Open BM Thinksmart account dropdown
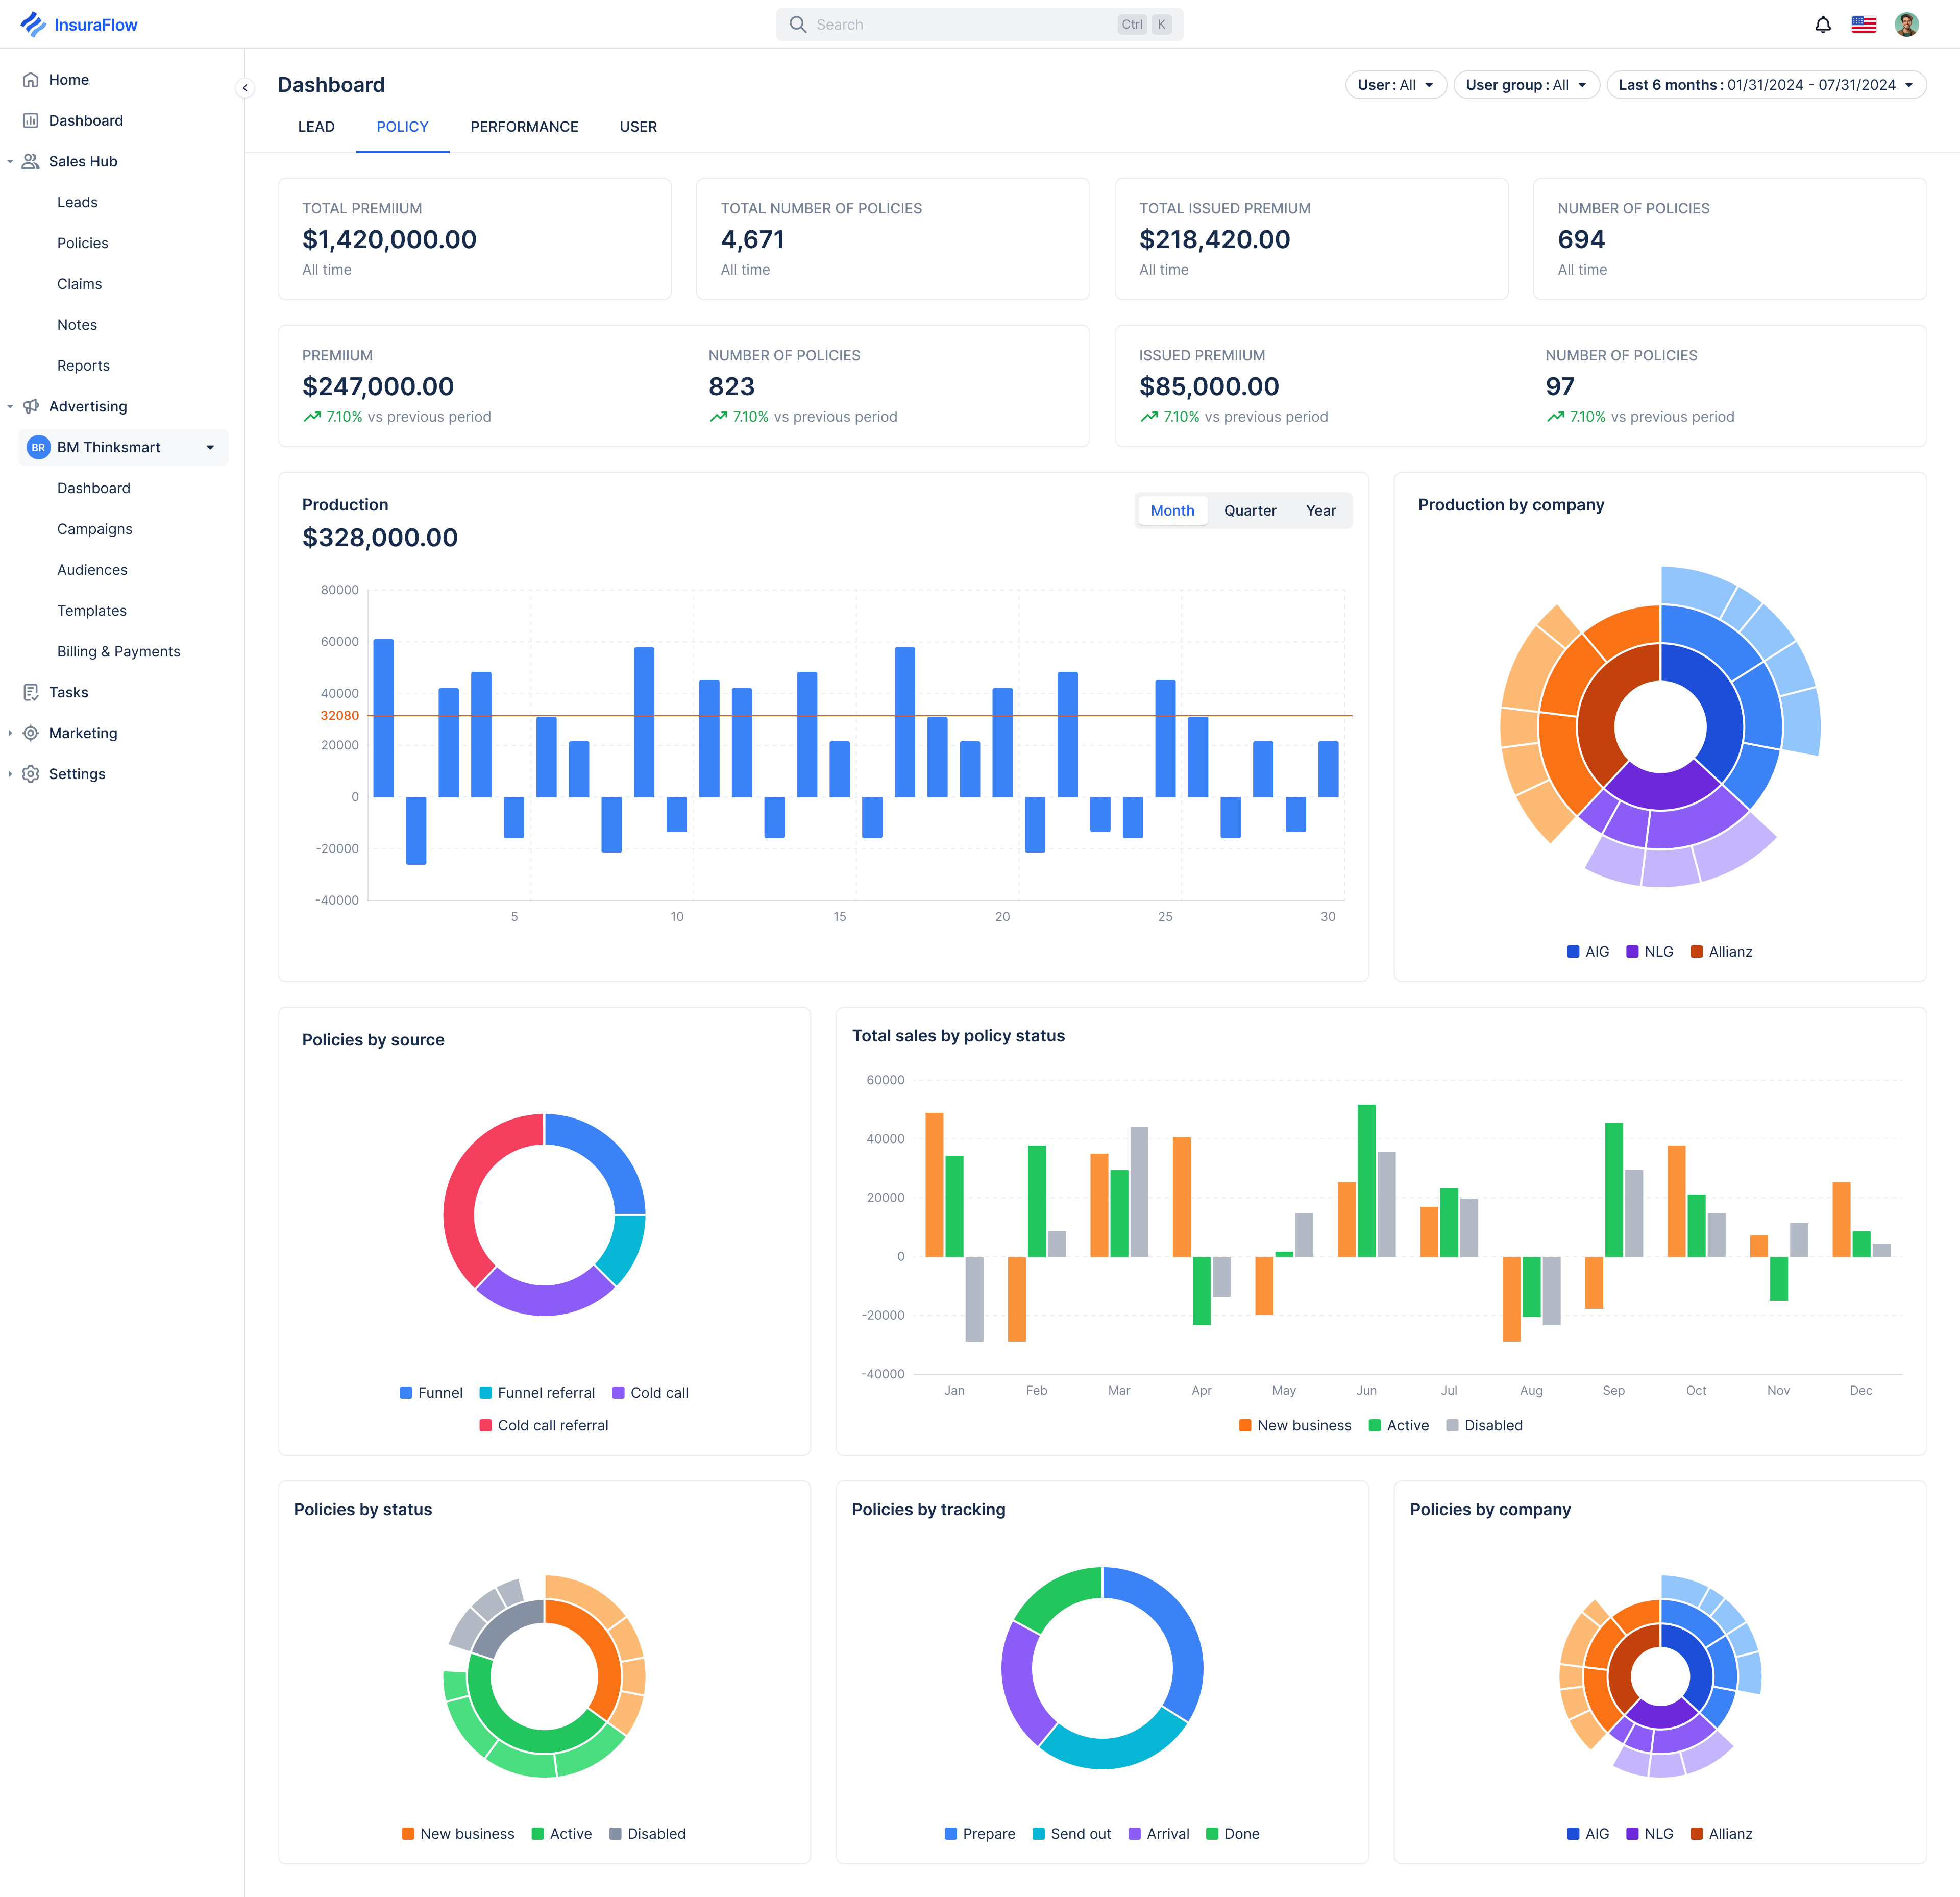The image size is (1960, 1897). click(210, 447)
